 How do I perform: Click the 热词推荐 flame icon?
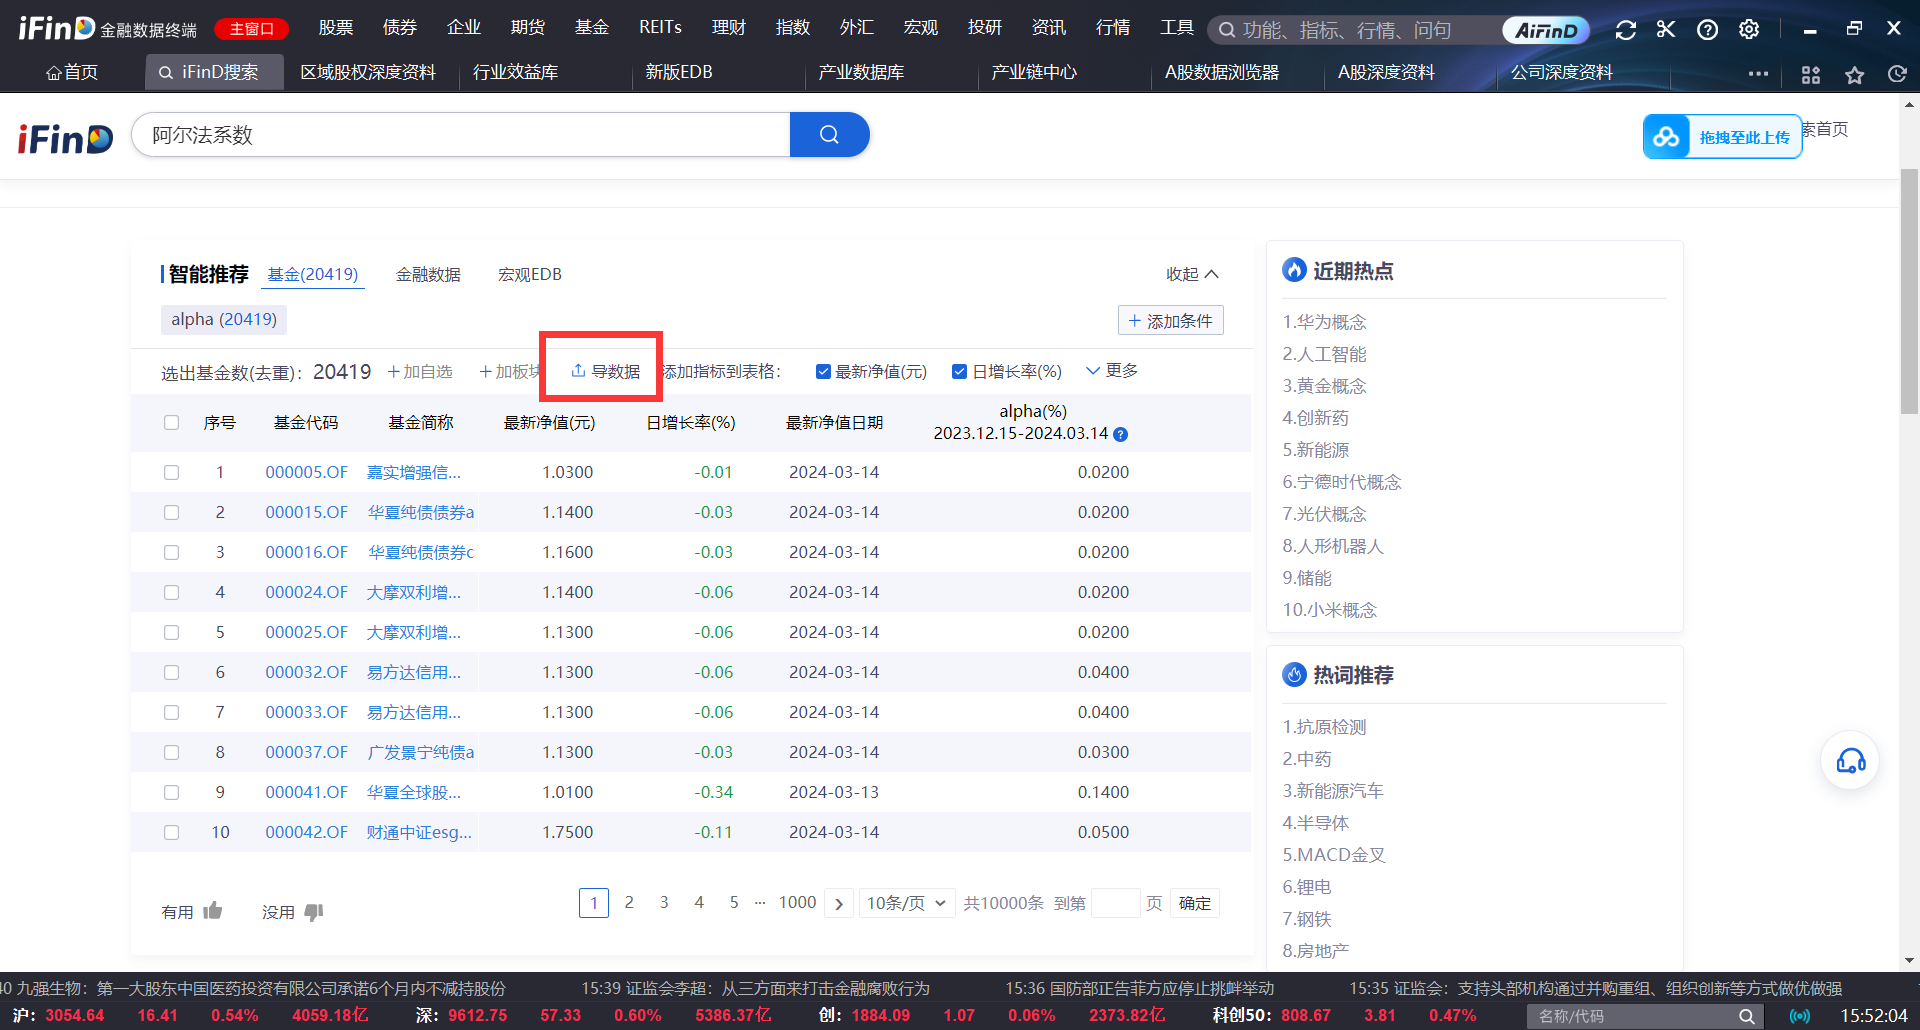(1295, 675)
